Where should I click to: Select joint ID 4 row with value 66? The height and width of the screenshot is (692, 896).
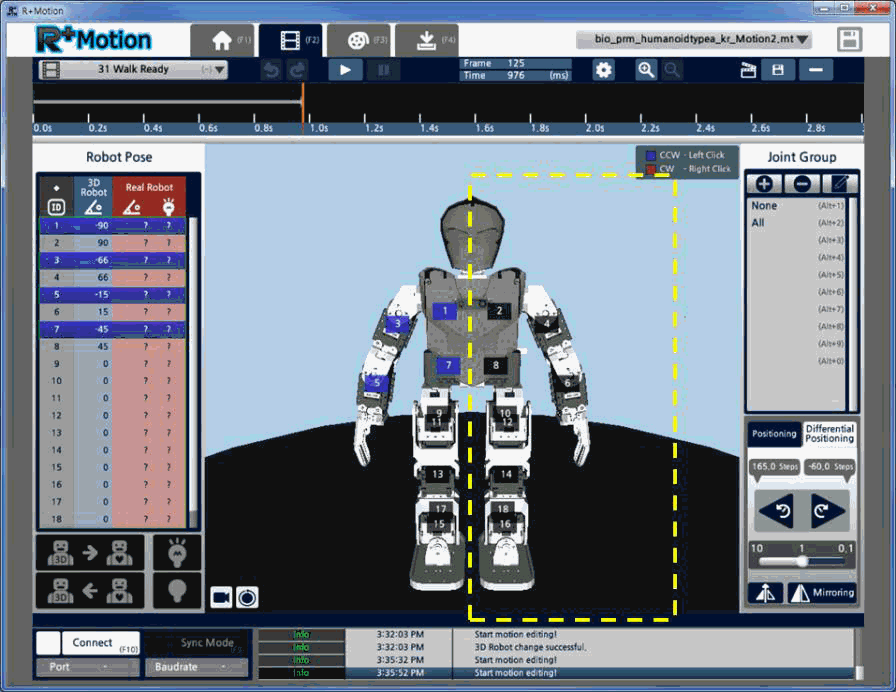point(113,277)
